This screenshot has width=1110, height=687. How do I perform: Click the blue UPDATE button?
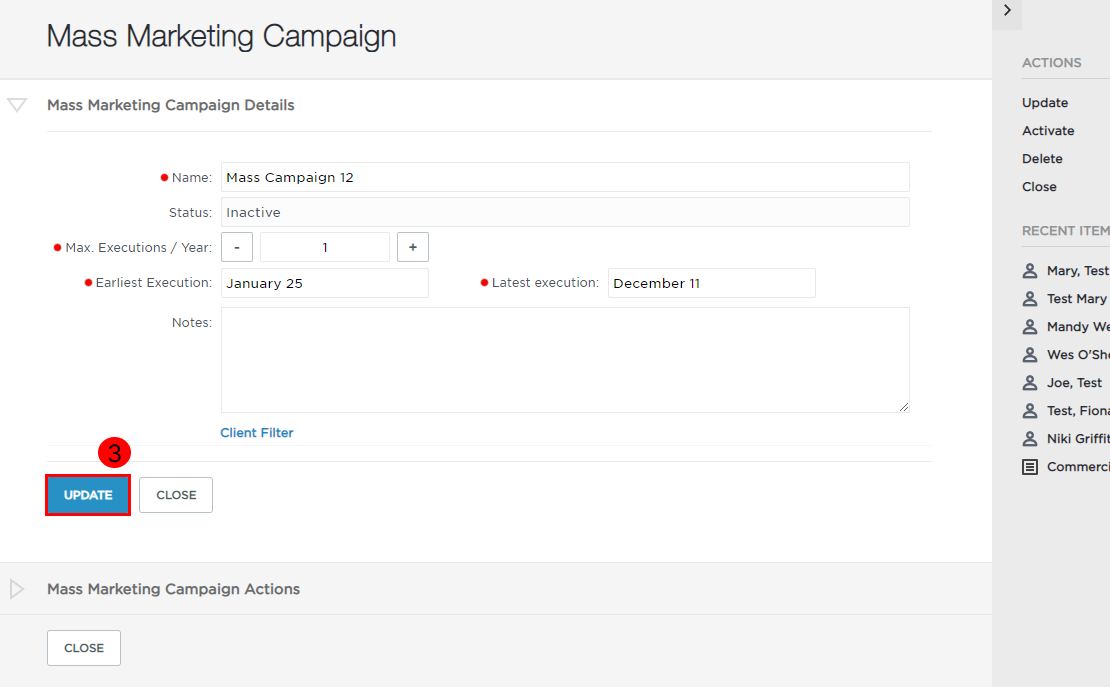pyautogui.click(x=88, y=495)
